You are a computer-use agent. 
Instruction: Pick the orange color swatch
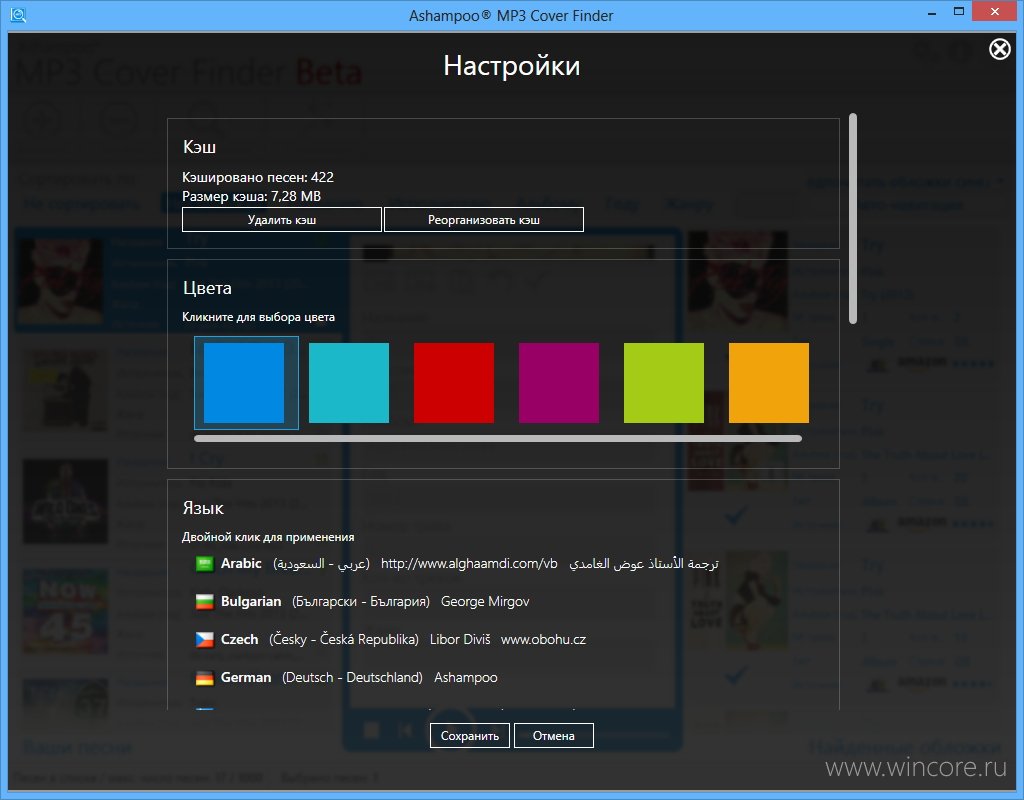tap(769, 383)
